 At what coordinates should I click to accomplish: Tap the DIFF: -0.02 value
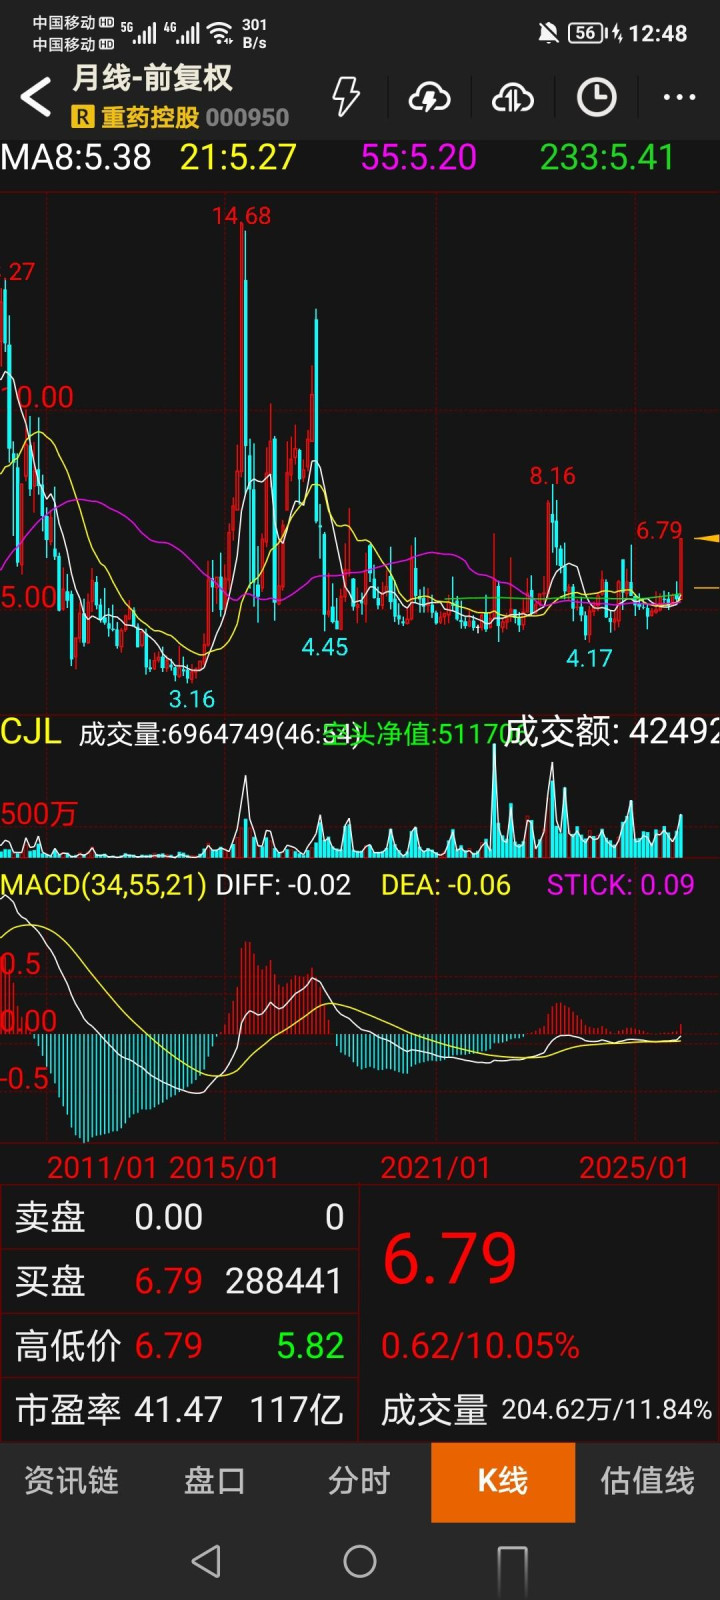point(283,885)
